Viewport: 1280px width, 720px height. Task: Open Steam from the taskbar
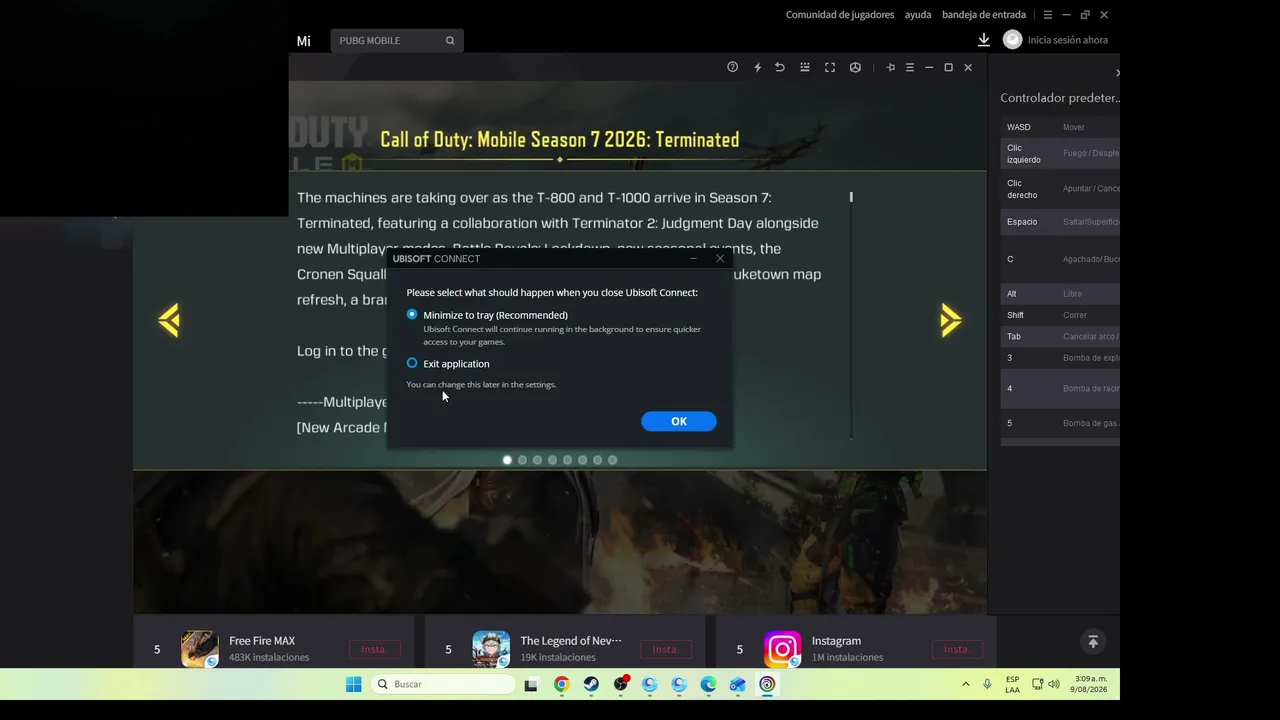tap(591, 684)
